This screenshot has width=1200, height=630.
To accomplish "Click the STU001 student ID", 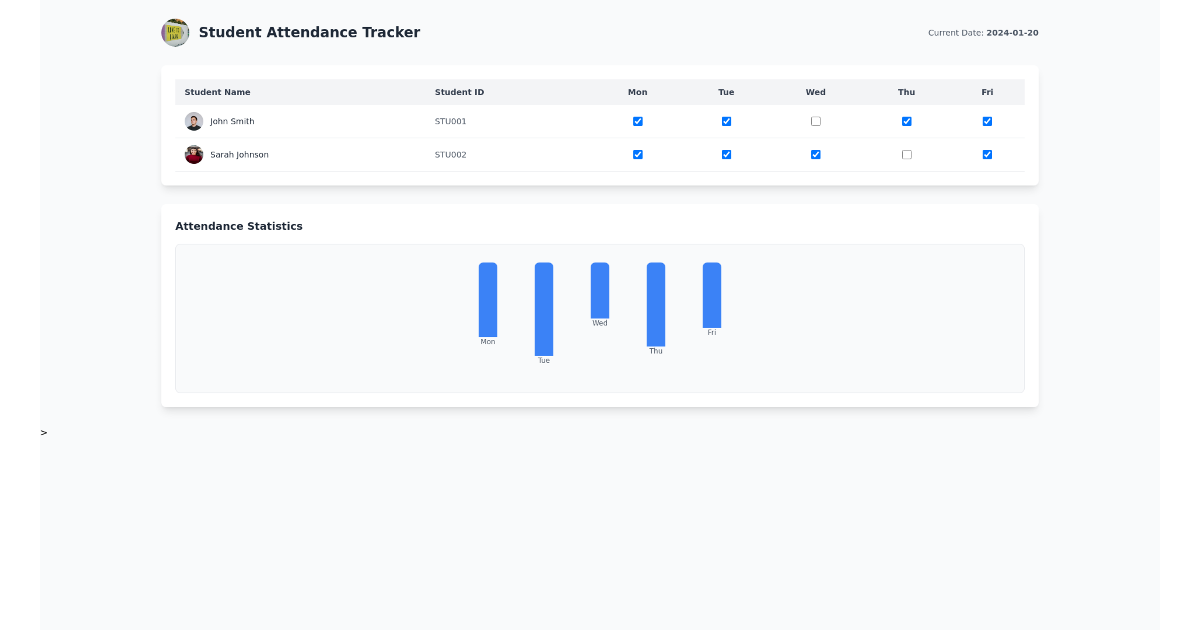I will tap(450, 121).
